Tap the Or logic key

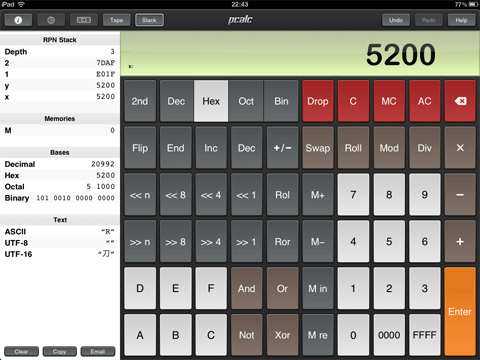[282, 288]
